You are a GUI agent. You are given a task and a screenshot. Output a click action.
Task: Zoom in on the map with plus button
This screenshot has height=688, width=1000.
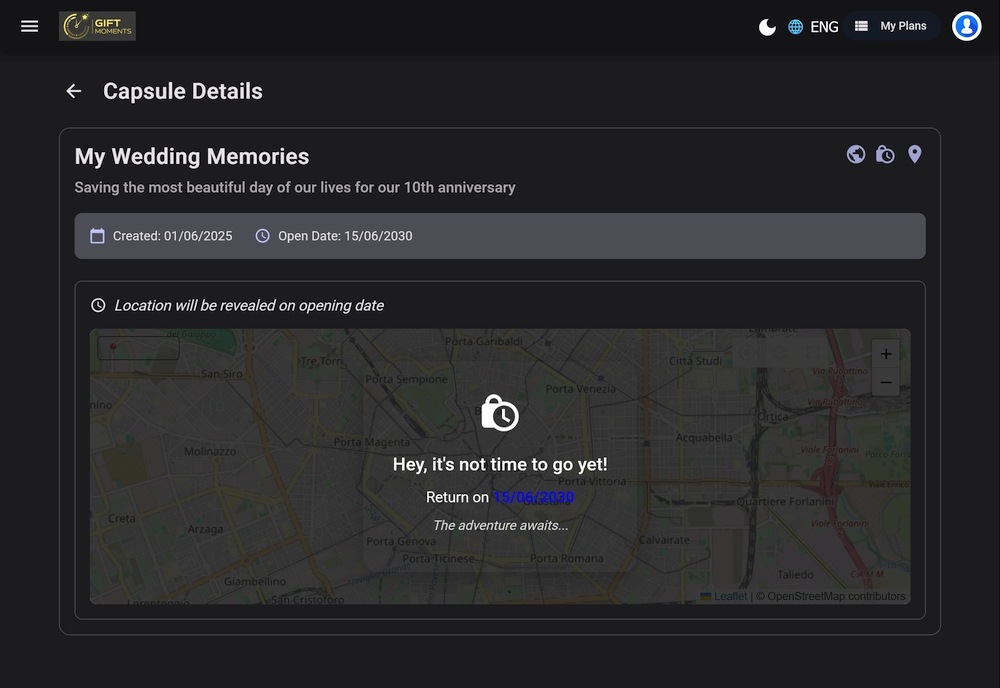click(x=885, y=354)
